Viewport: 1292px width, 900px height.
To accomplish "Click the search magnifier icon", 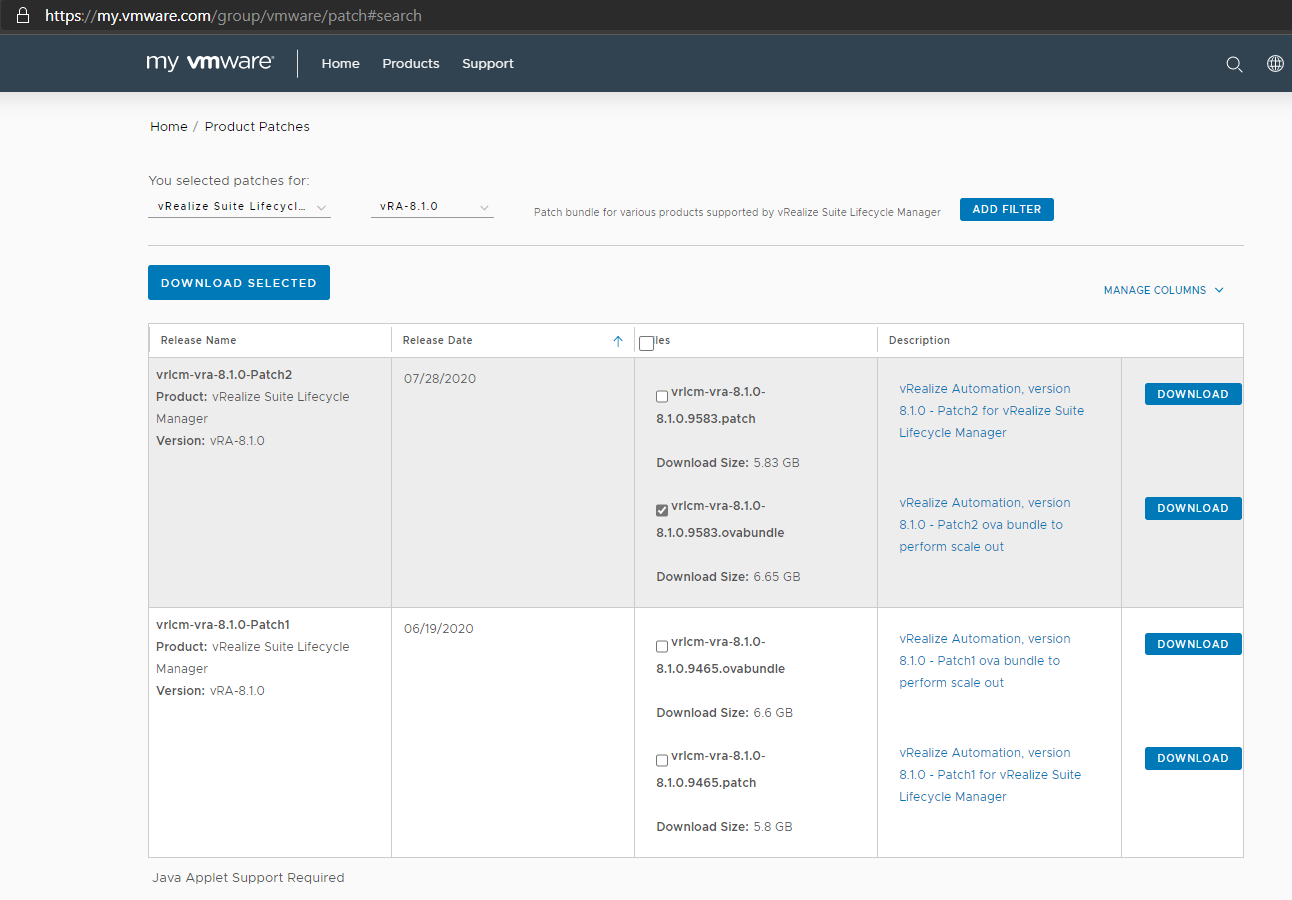I will click(x=1234, y=64).
